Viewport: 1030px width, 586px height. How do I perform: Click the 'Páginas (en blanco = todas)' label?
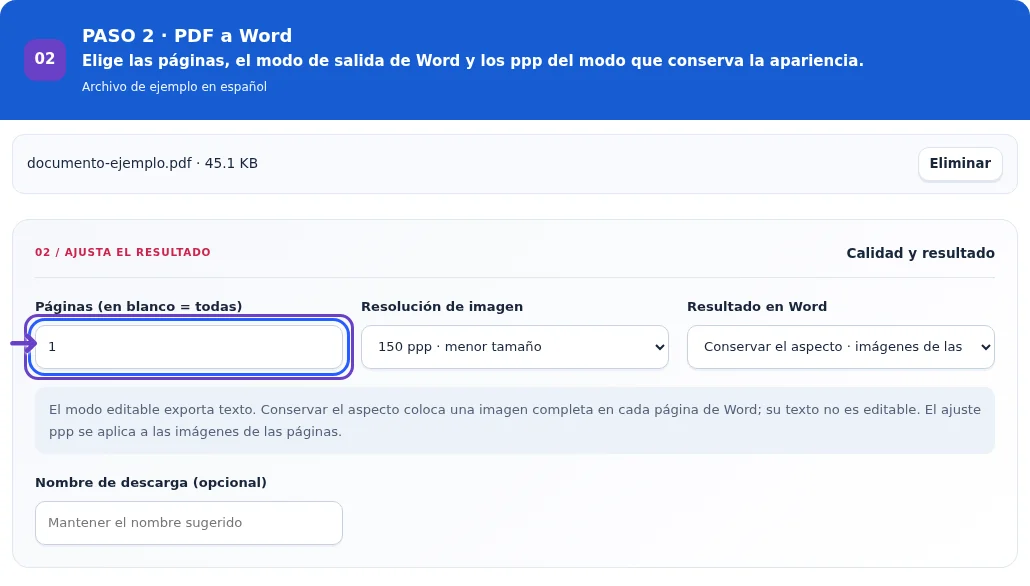point(139,307)
